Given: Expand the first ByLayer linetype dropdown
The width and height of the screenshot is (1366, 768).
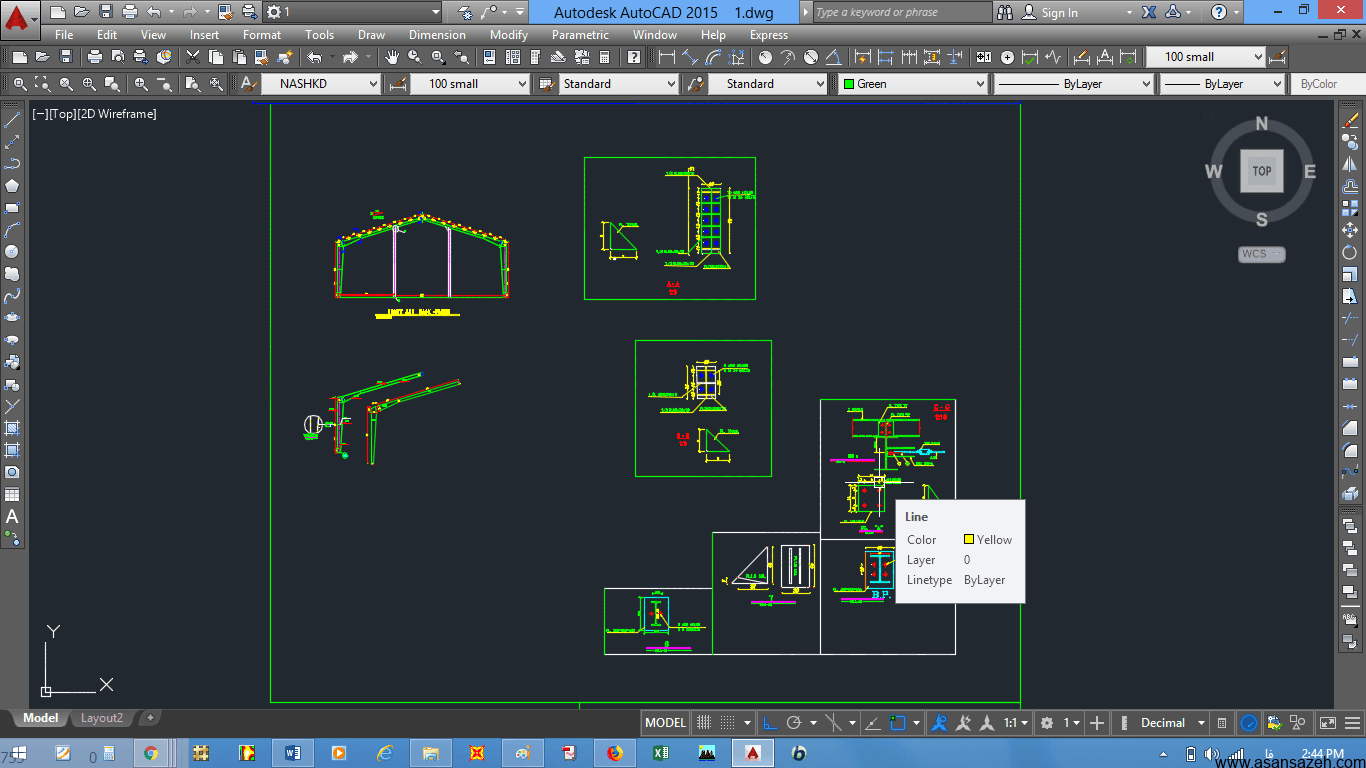Looking at the screenshot, I should click(x=1074, y=84).
